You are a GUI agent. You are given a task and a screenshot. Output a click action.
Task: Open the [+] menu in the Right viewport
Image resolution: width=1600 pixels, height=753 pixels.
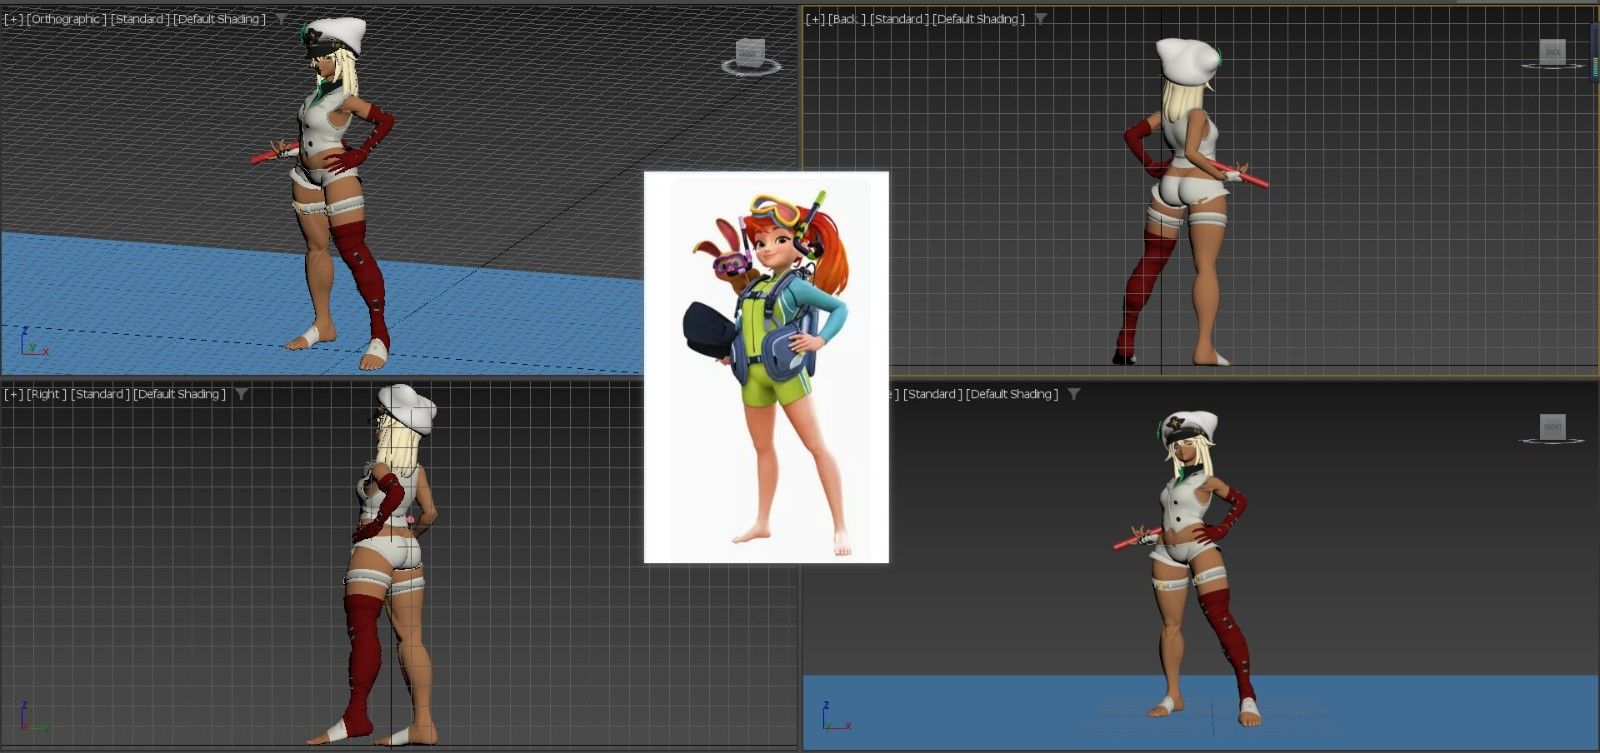point(13,394)
